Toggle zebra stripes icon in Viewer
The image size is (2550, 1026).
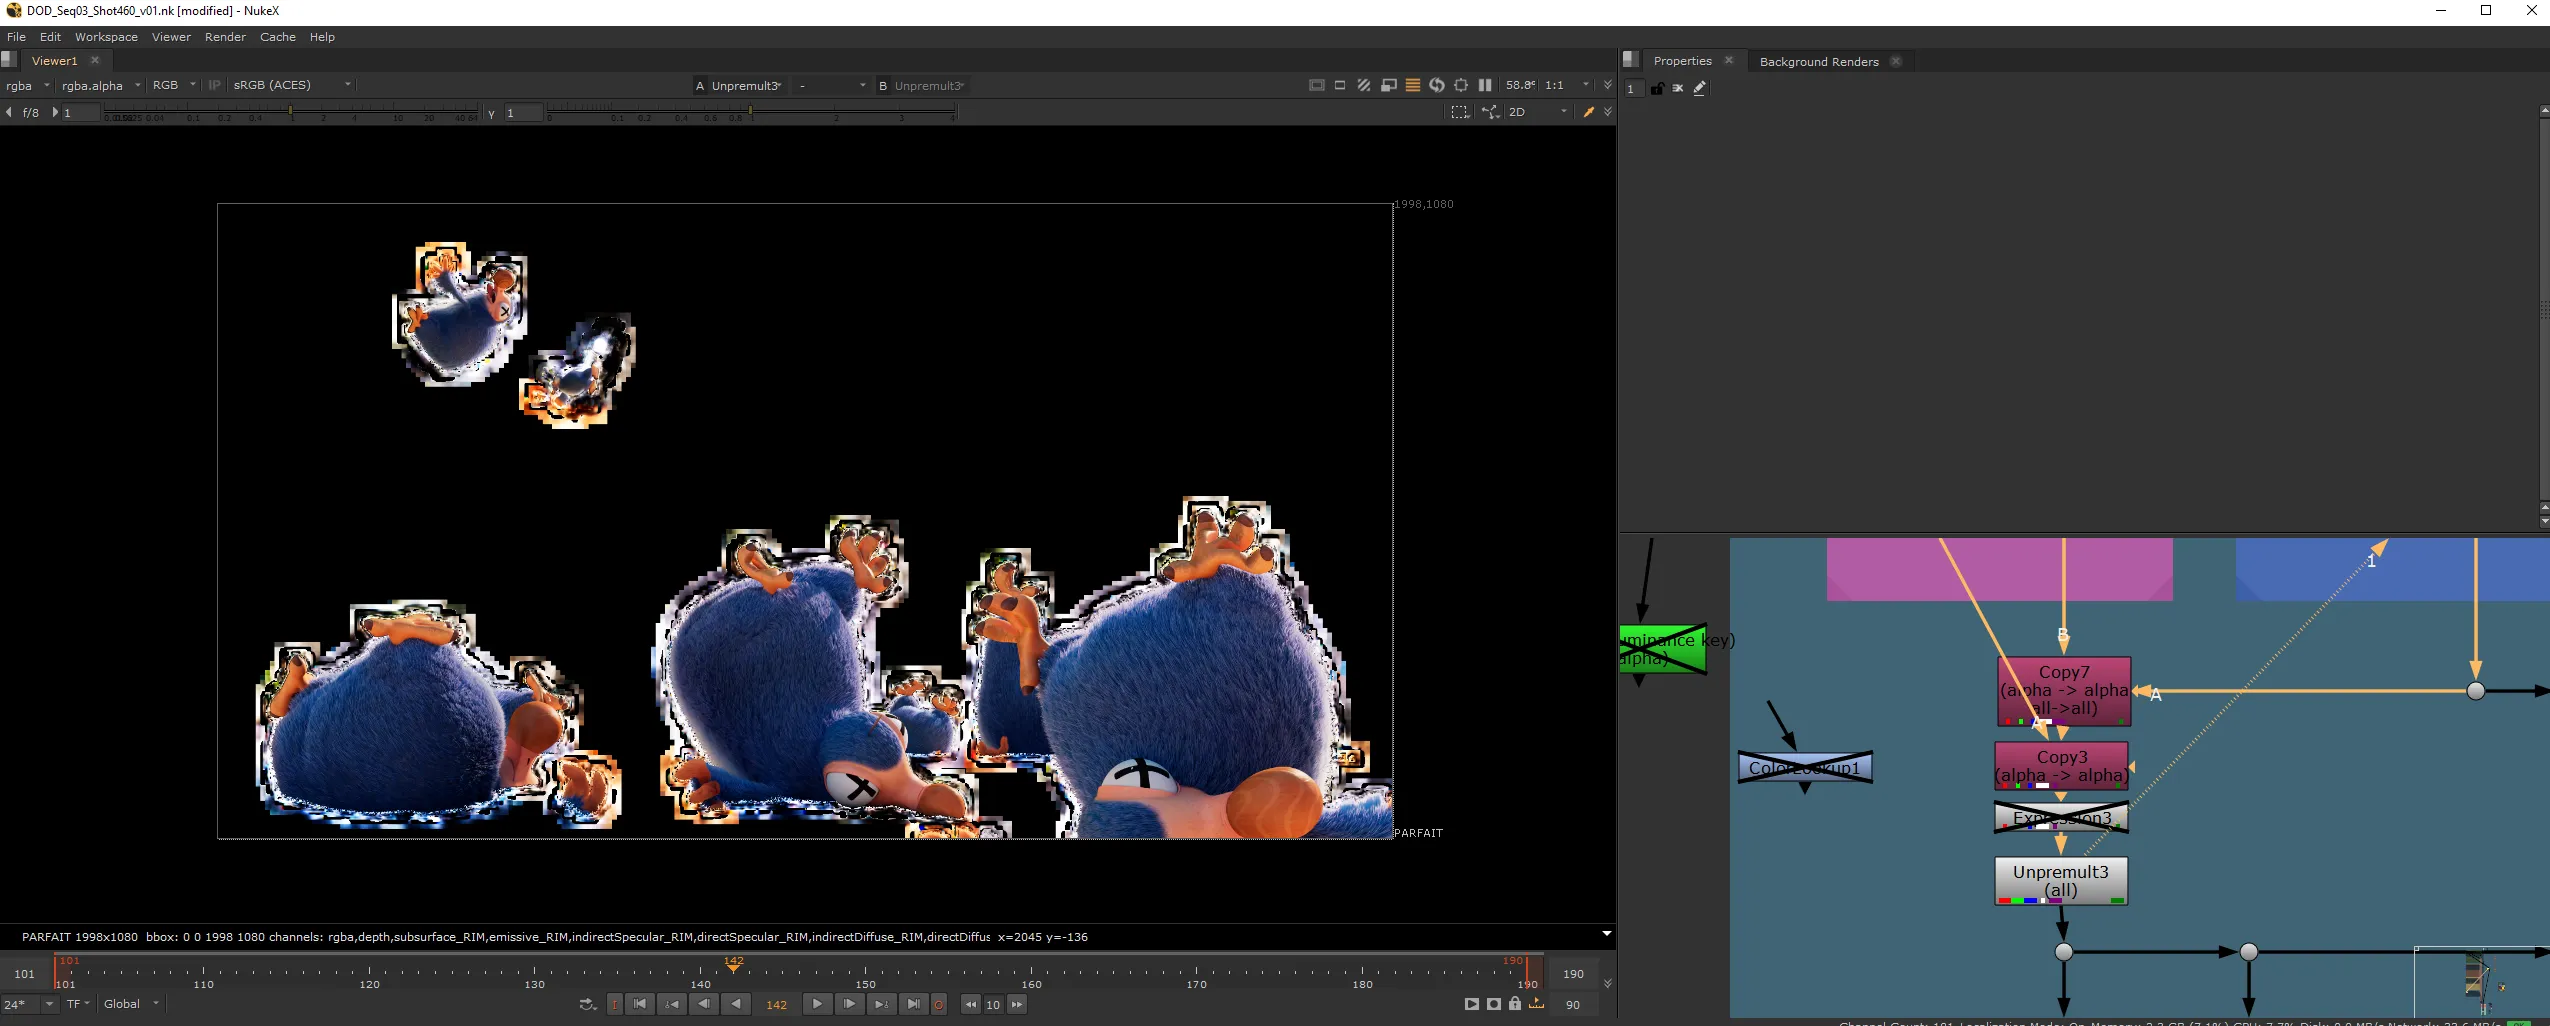(1364, 85)
